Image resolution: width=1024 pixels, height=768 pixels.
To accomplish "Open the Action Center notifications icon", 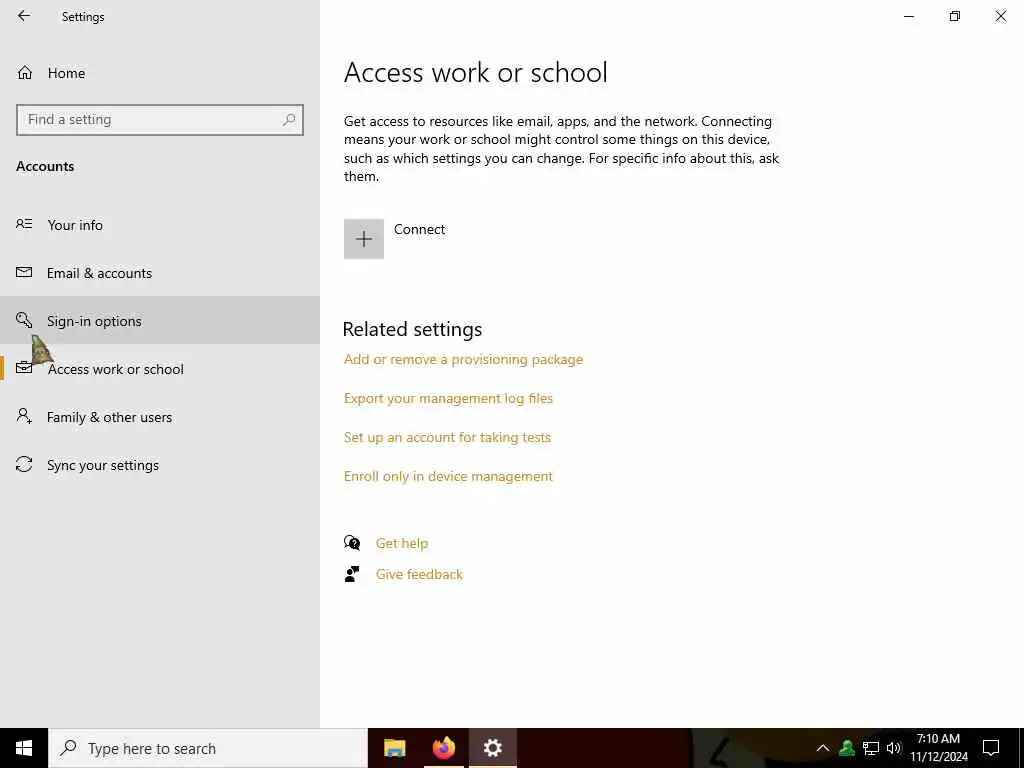I will 991,748.
